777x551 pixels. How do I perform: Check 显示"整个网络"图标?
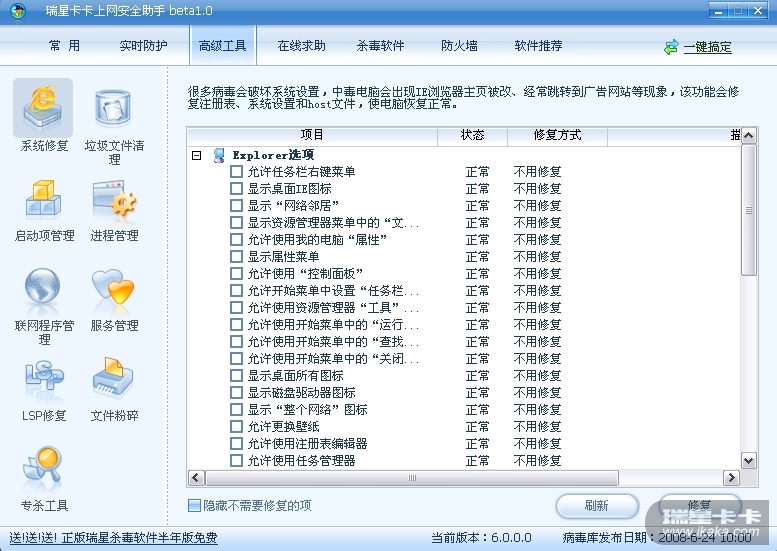236,410
